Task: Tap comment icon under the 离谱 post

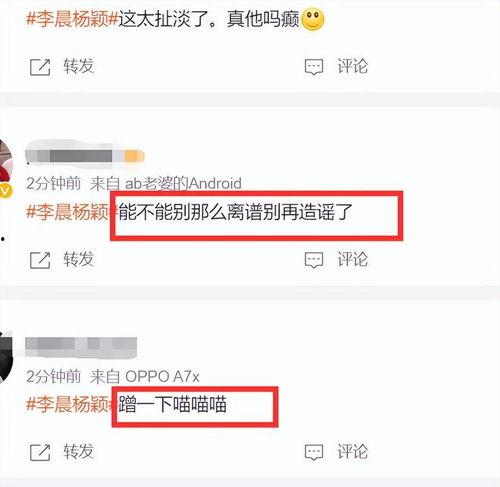Action: (314, 260)
